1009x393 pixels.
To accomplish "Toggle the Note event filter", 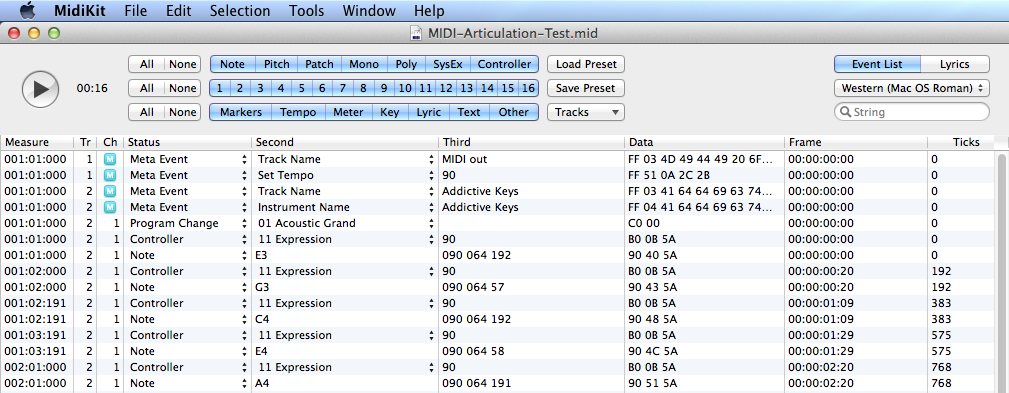I will click(x=232, y=64).
